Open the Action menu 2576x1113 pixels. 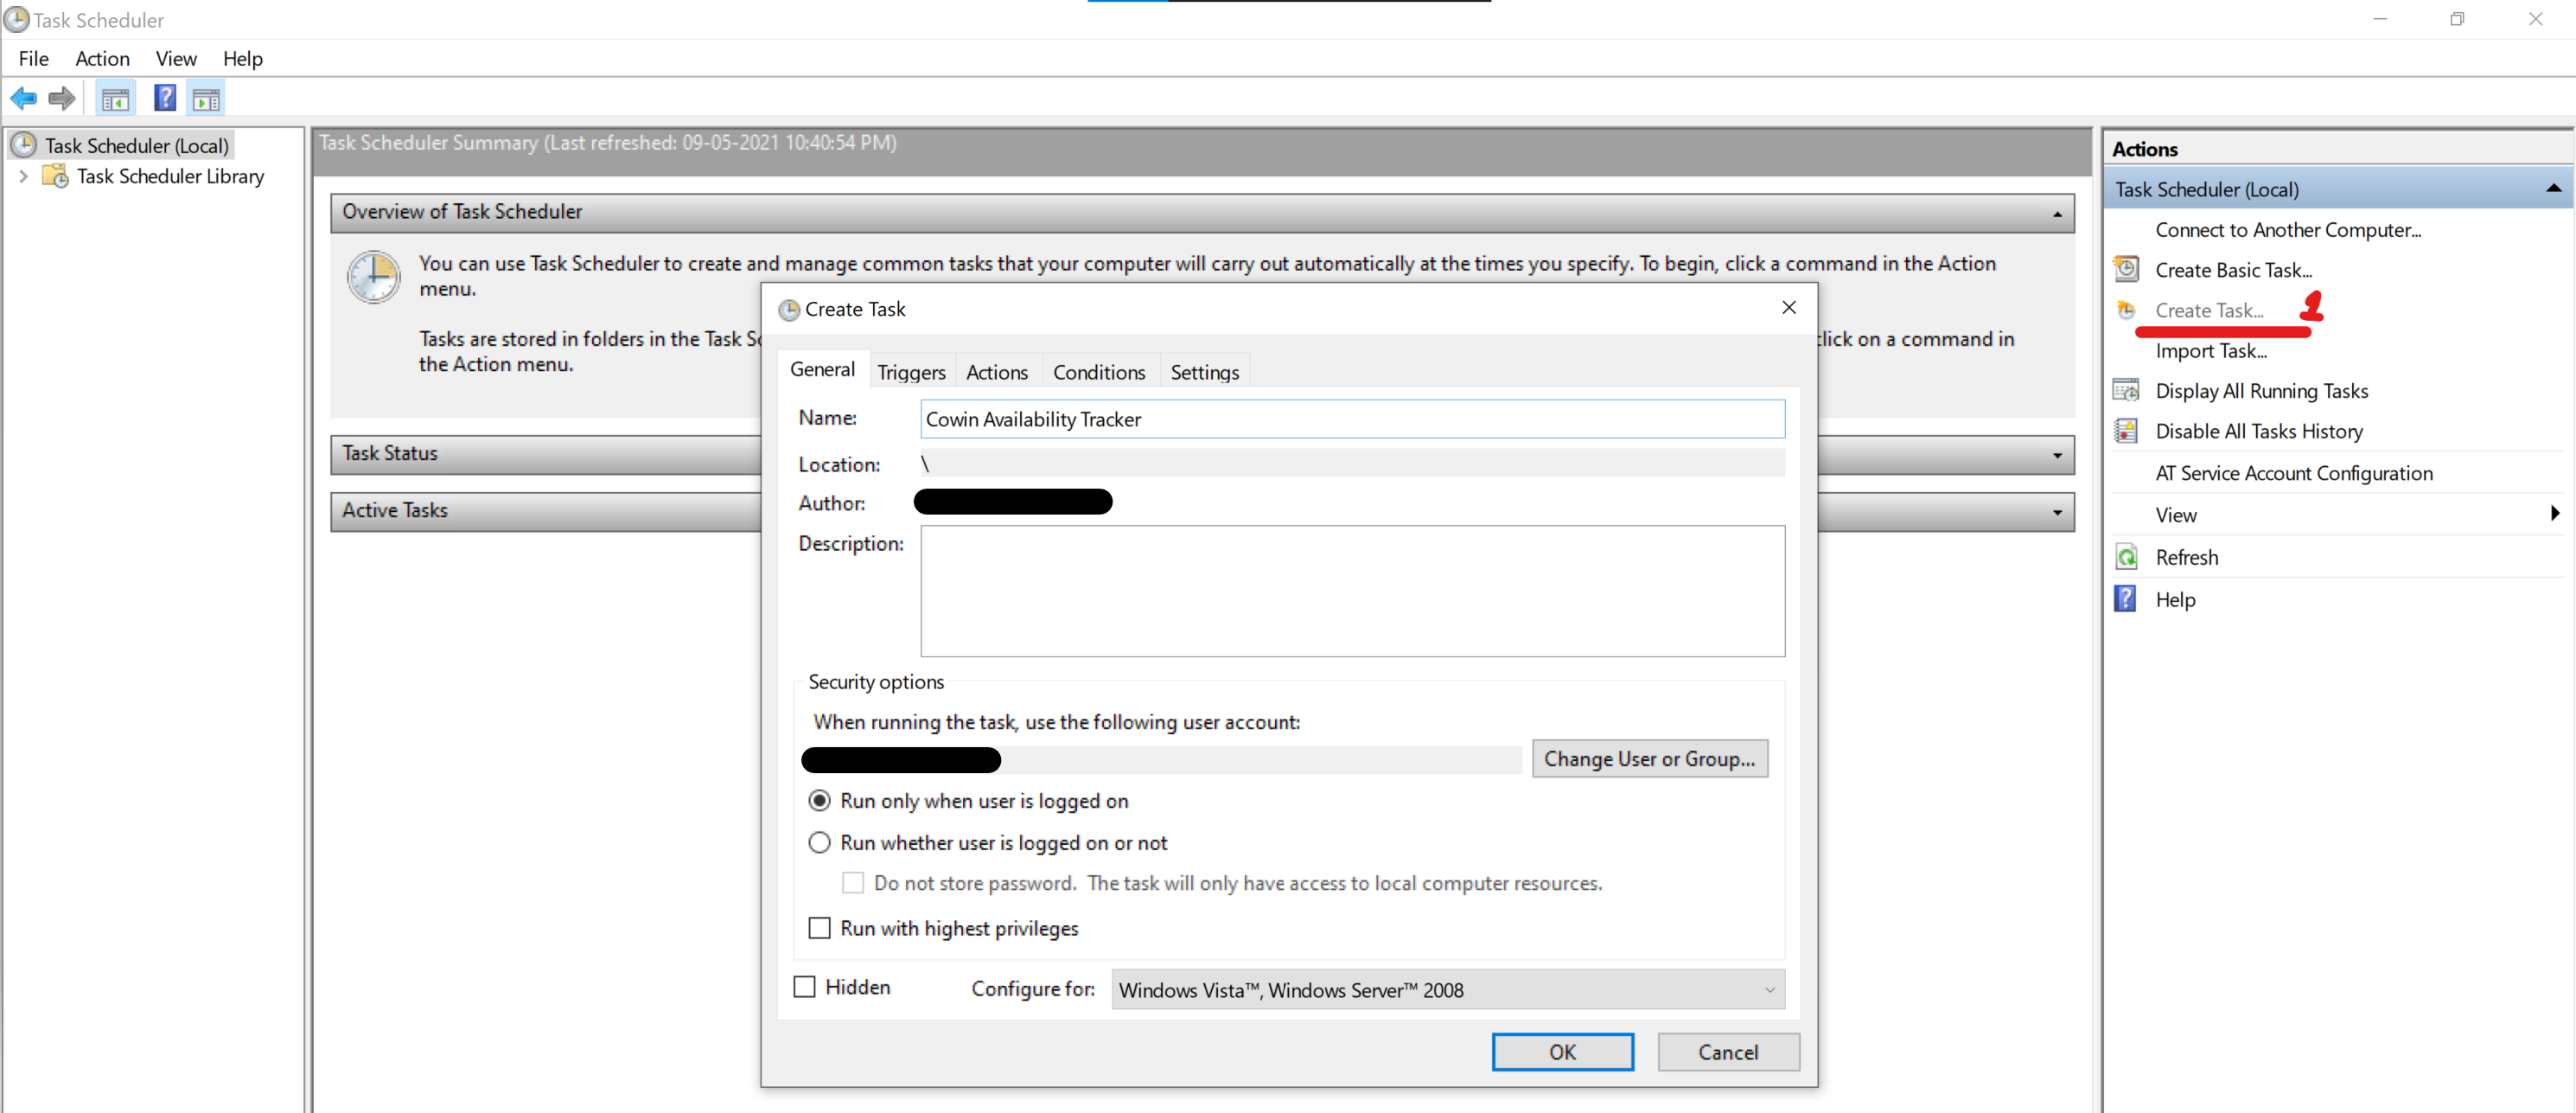[102, 59]
